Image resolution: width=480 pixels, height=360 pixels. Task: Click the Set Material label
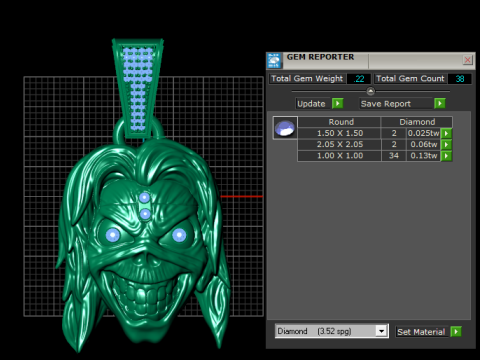[421, 332]
